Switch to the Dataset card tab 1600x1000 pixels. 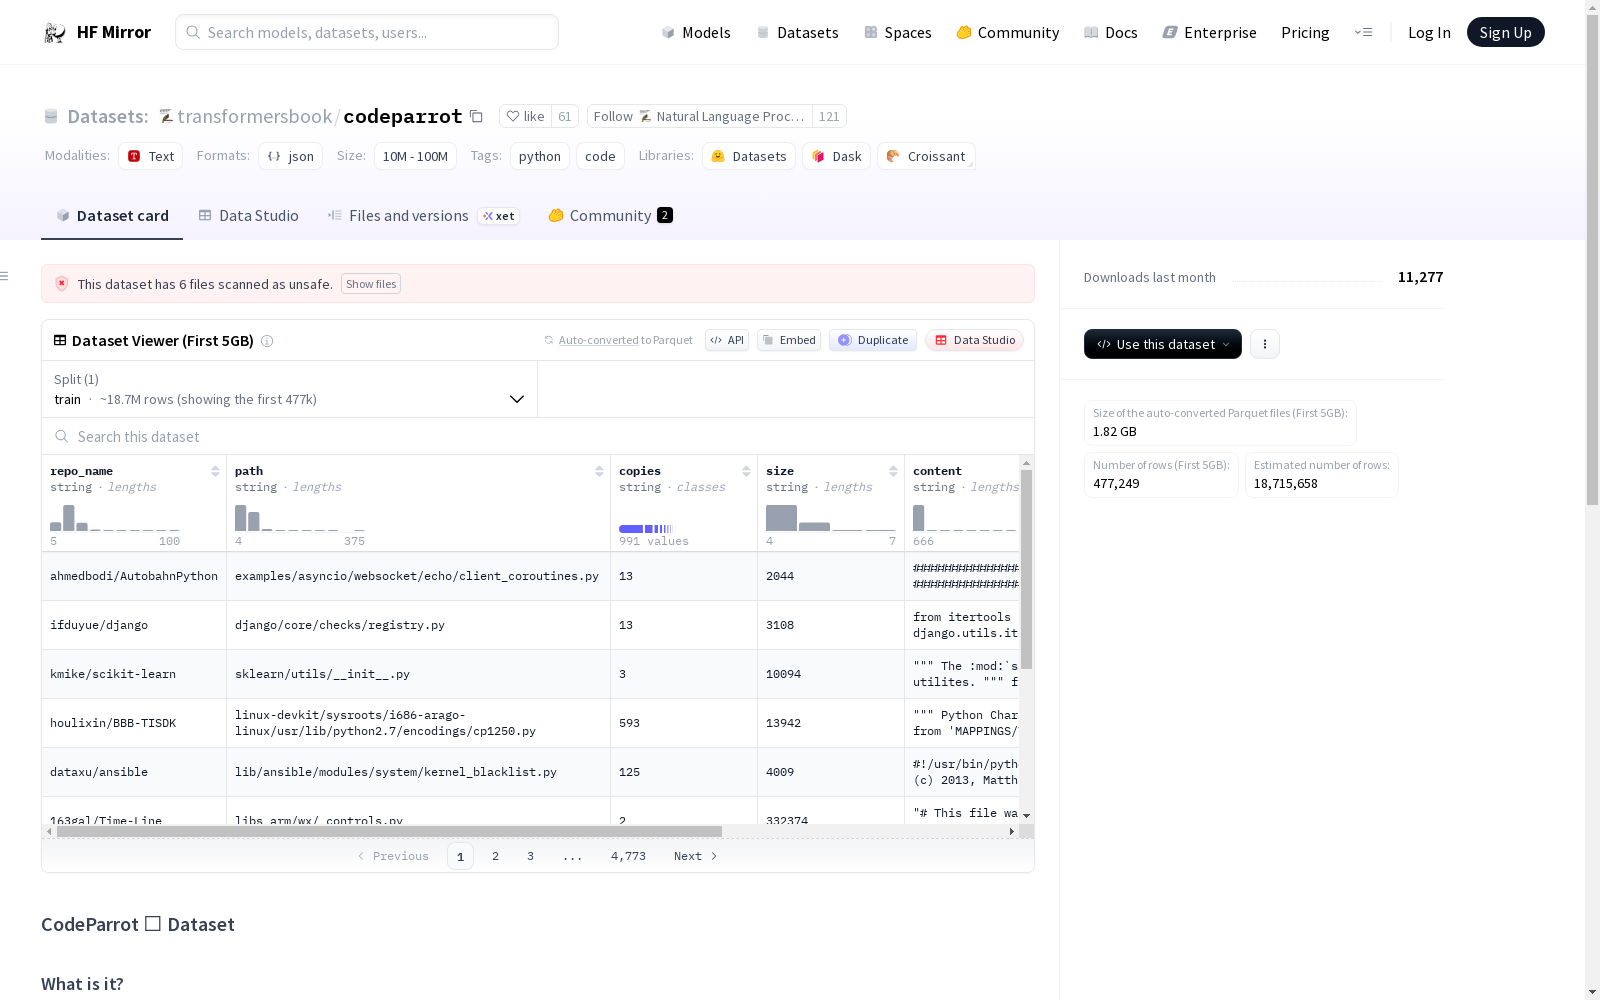point(112,216)
